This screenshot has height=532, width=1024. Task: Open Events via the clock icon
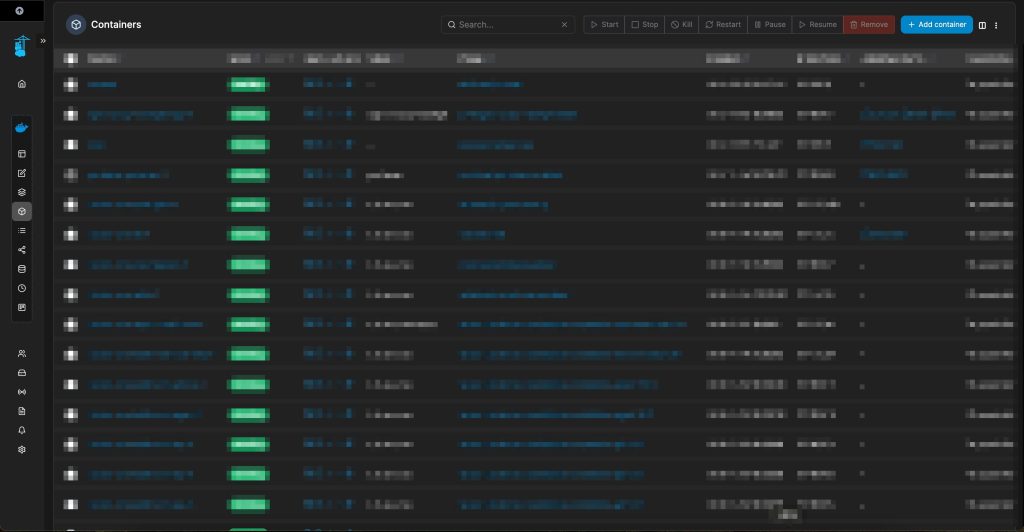[22, 288]
